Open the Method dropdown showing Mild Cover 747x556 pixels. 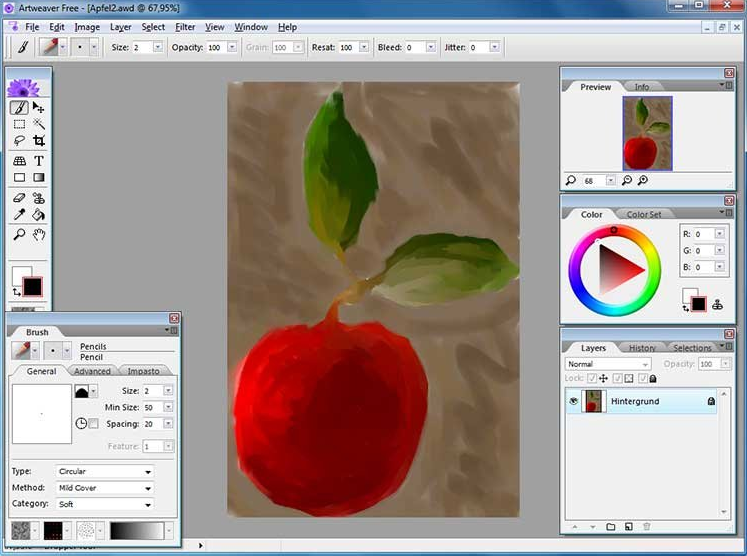[105, 488]
